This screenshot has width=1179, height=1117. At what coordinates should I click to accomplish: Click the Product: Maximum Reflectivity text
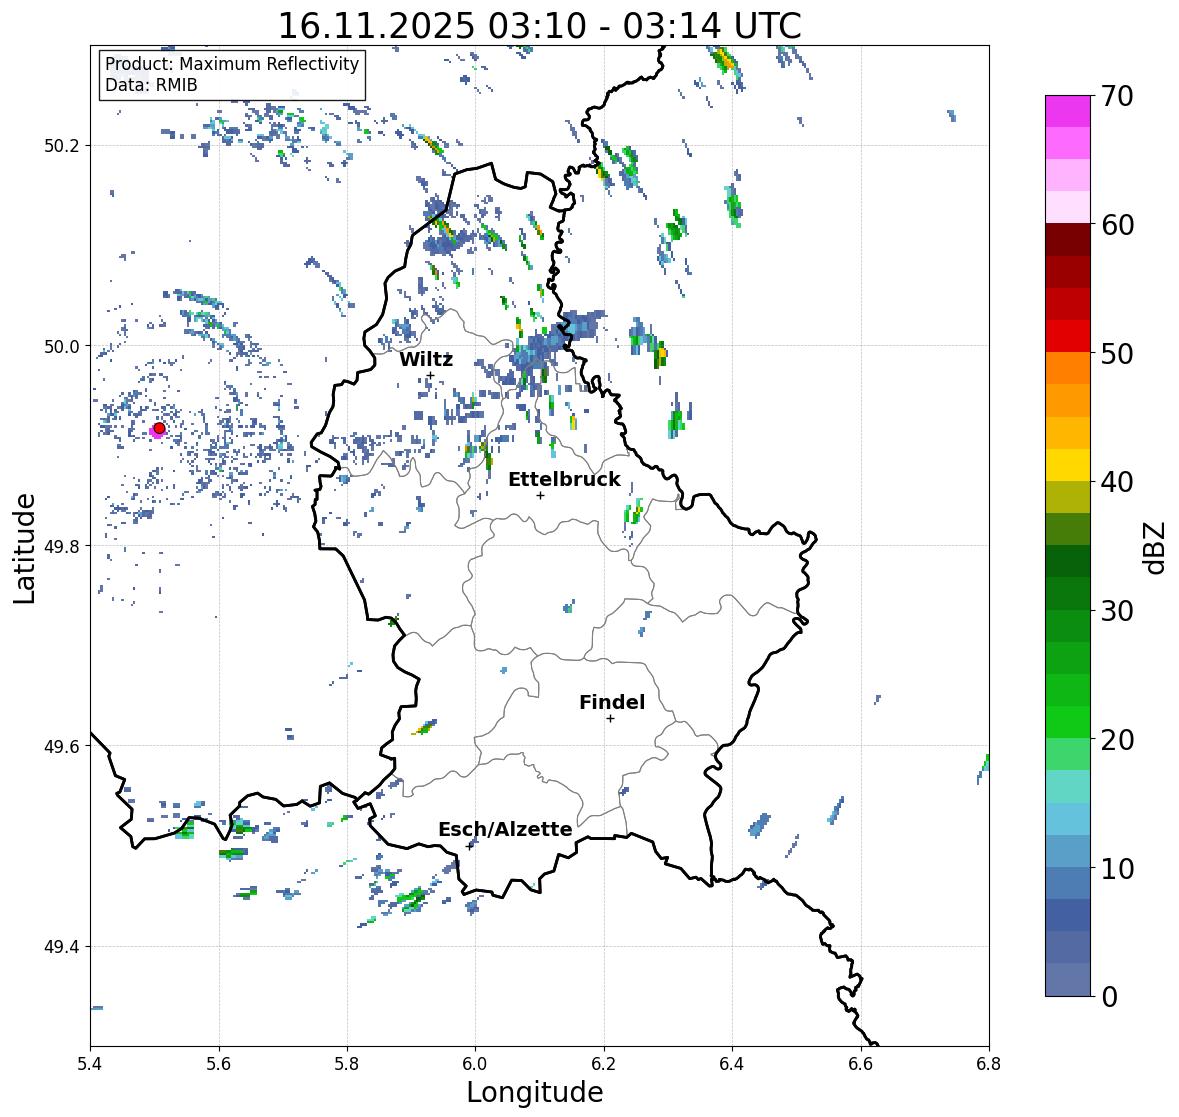click(x=232, y=64)
